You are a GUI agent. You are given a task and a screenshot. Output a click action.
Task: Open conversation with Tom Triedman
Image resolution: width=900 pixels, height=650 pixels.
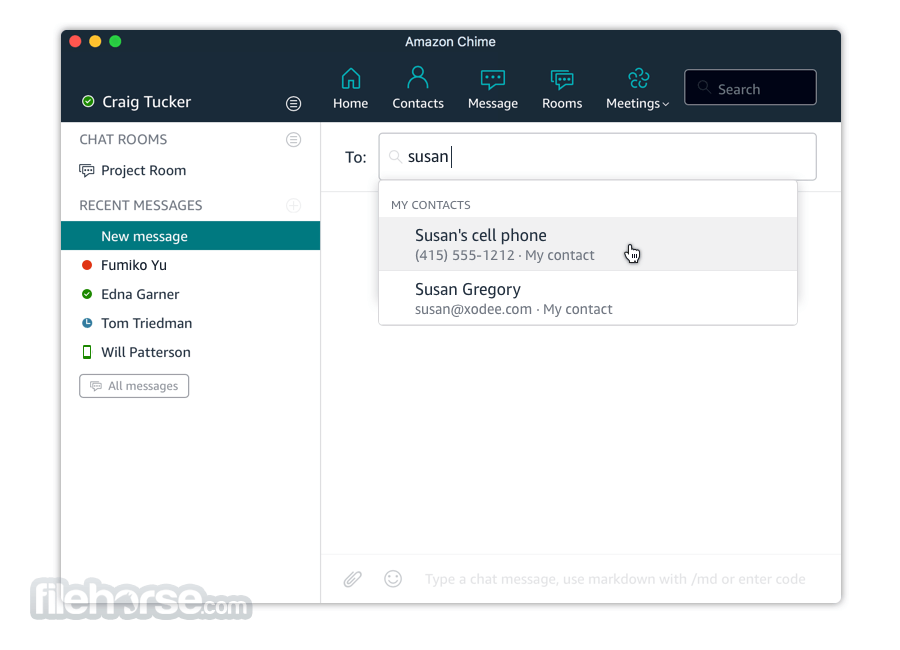191,323
